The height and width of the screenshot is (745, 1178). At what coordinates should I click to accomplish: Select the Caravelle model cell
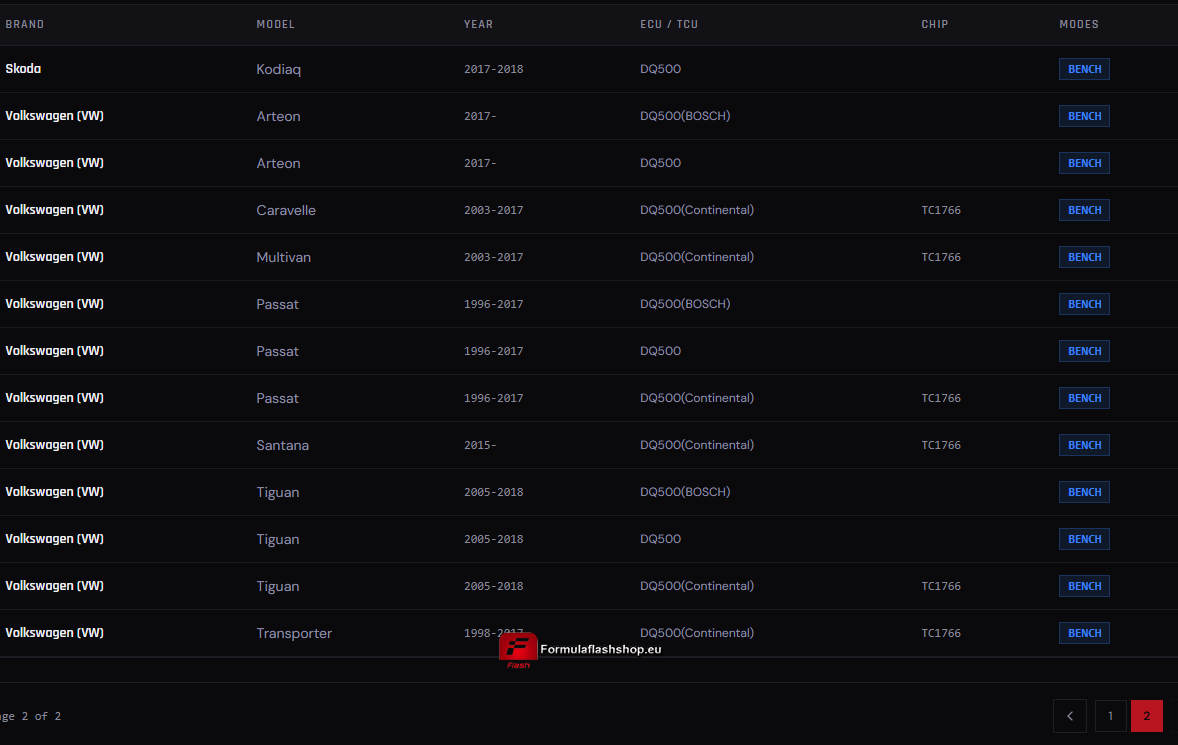[286, 210]
